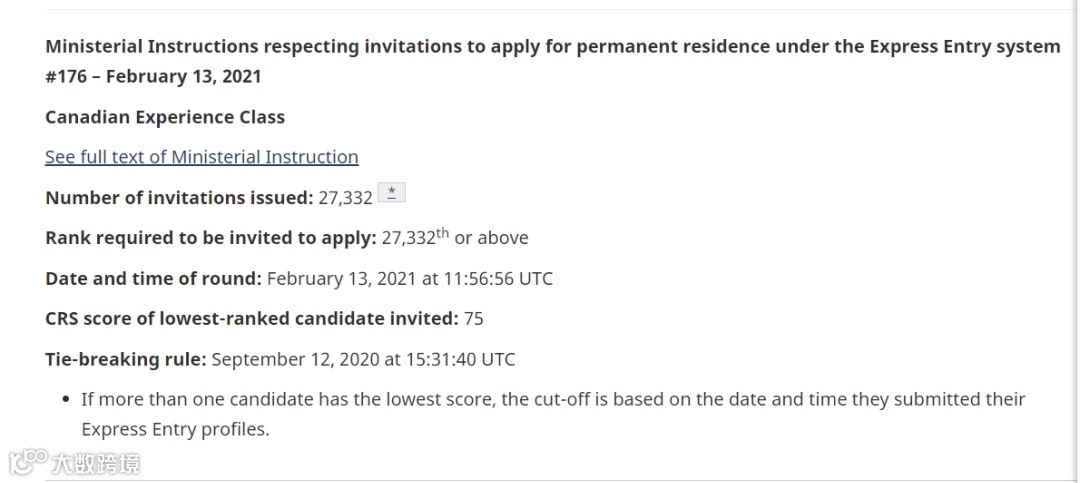Click the Ministerial Instructions heading title

click(x=553, y=47)
